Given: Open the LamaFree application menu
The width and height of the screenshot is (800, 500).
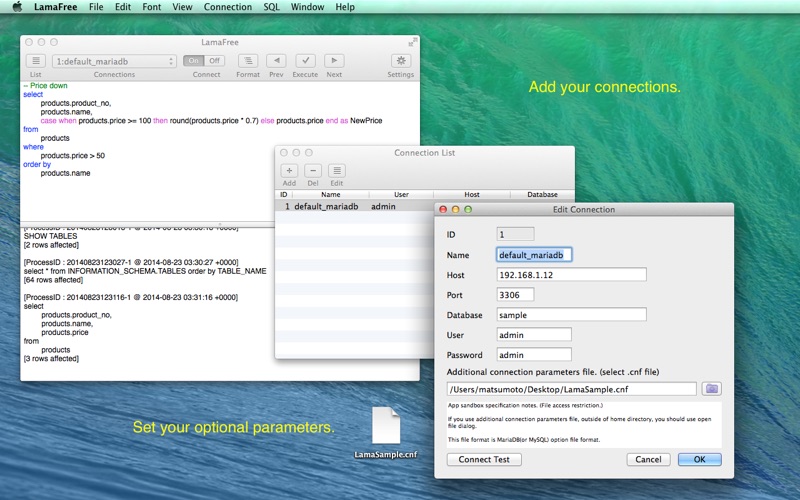Looking at the screenshot, I should click(x=56, y=7).
